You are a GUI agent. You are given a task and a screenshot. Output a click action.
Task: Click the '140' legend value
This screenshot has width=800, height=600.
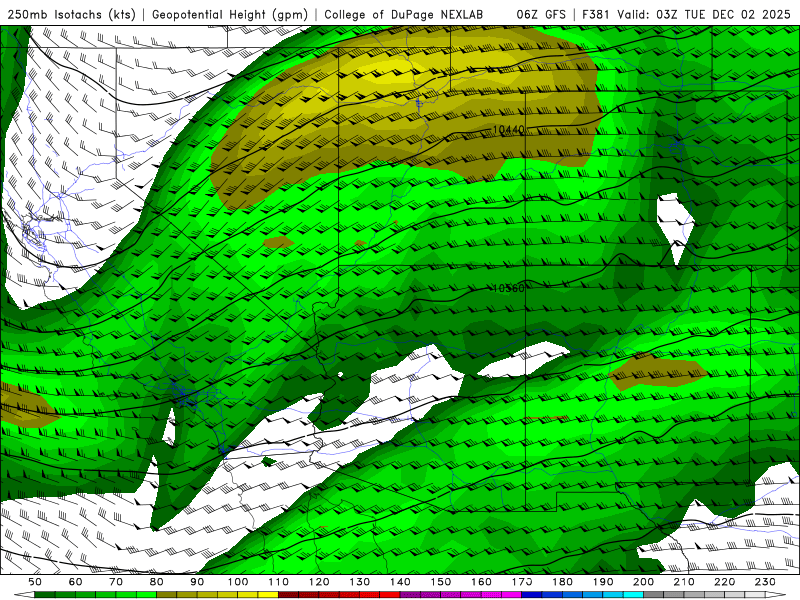click(400, 582)
